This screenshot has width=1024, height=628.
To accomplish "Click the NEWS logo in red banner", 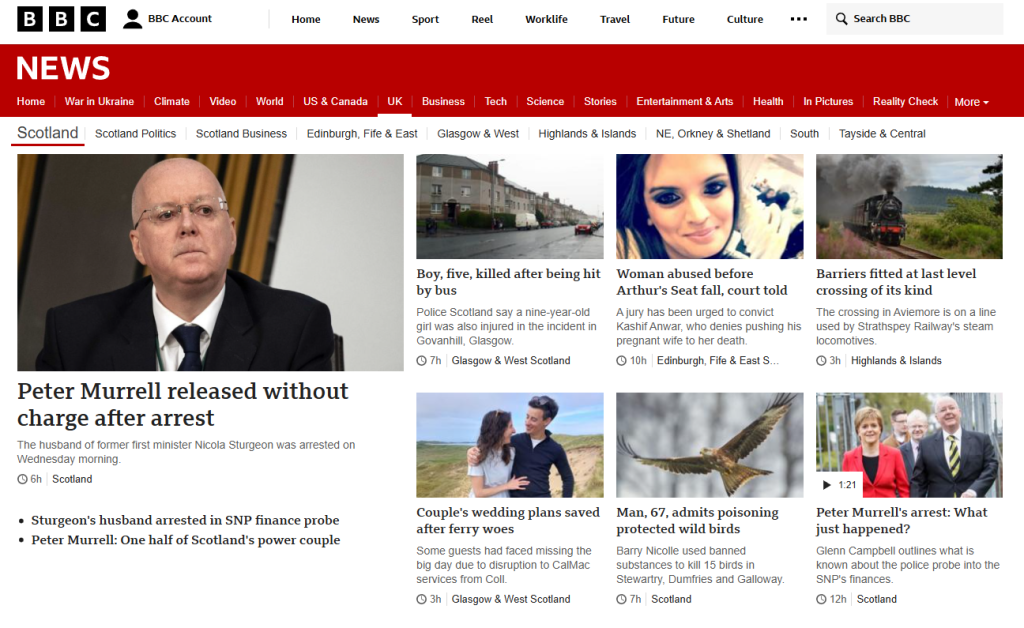I will [x=63, y=68].
